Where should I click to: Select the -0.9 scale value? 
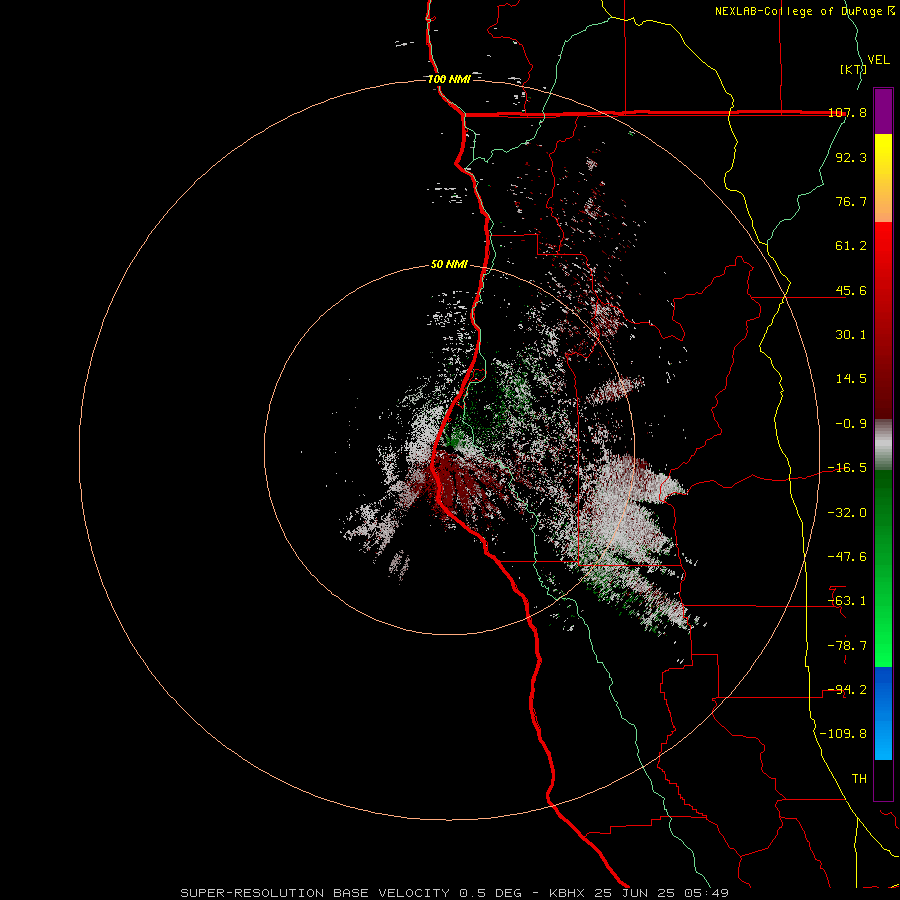tap(851, 424)
